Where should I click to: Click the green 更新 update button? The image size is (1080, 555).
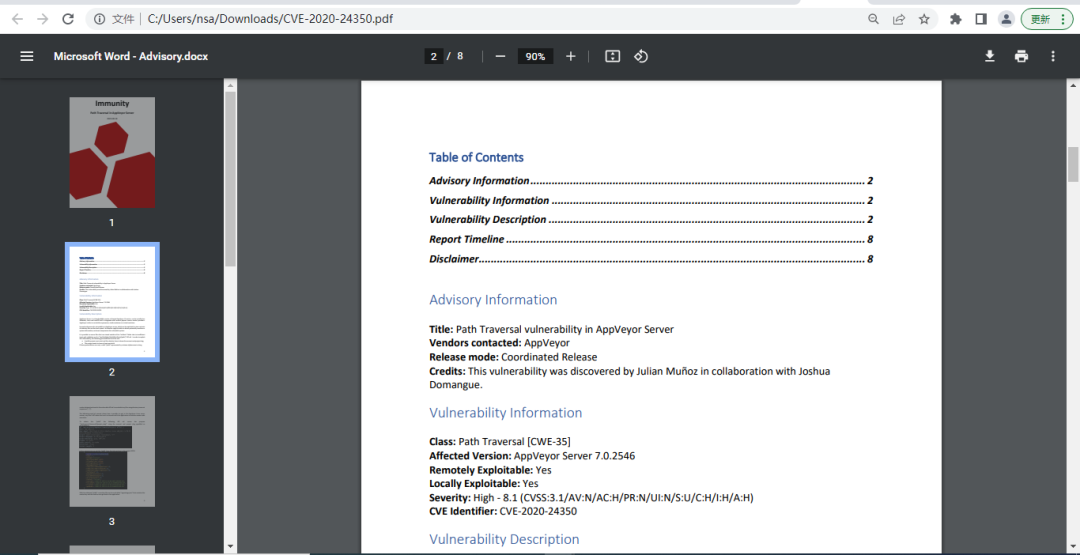(1046, 19)
